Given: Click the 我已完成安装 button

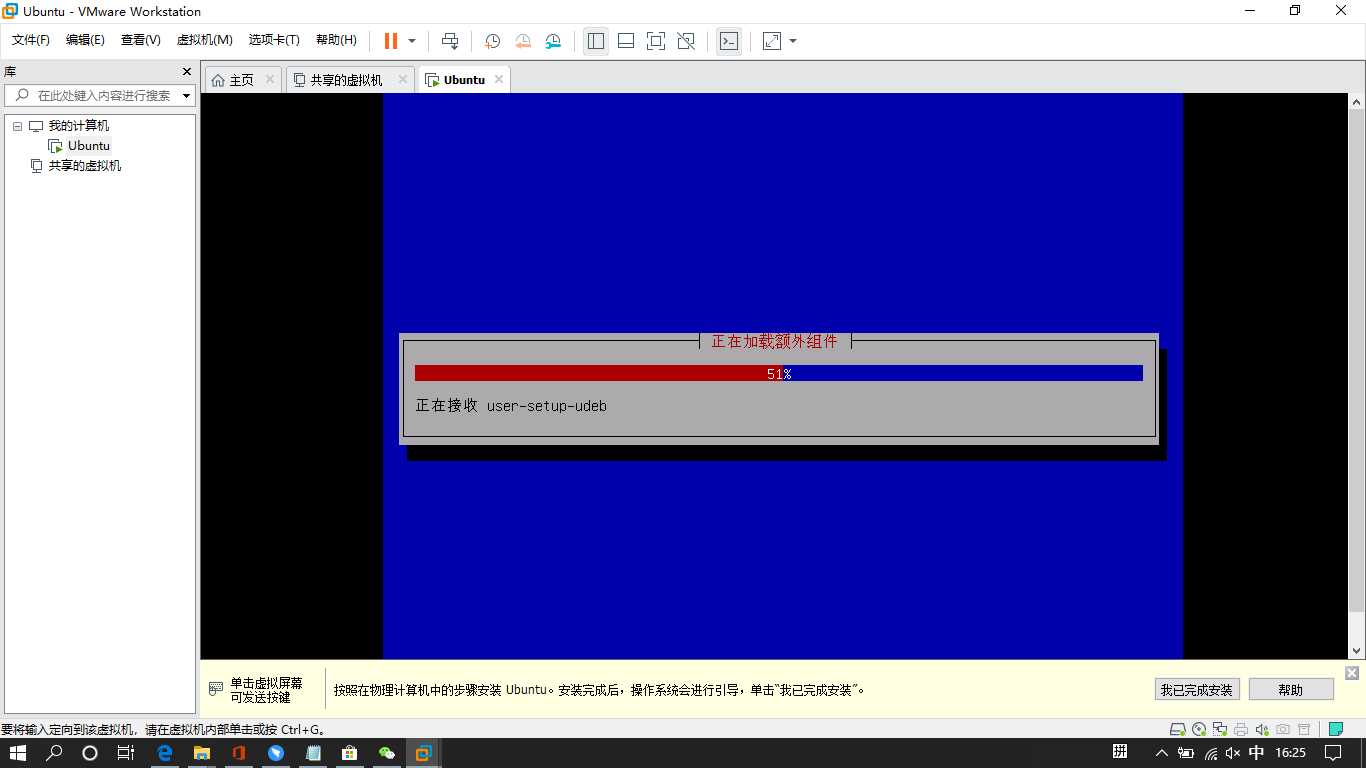Looking at the screenshot, I should tap(1197, 689).
